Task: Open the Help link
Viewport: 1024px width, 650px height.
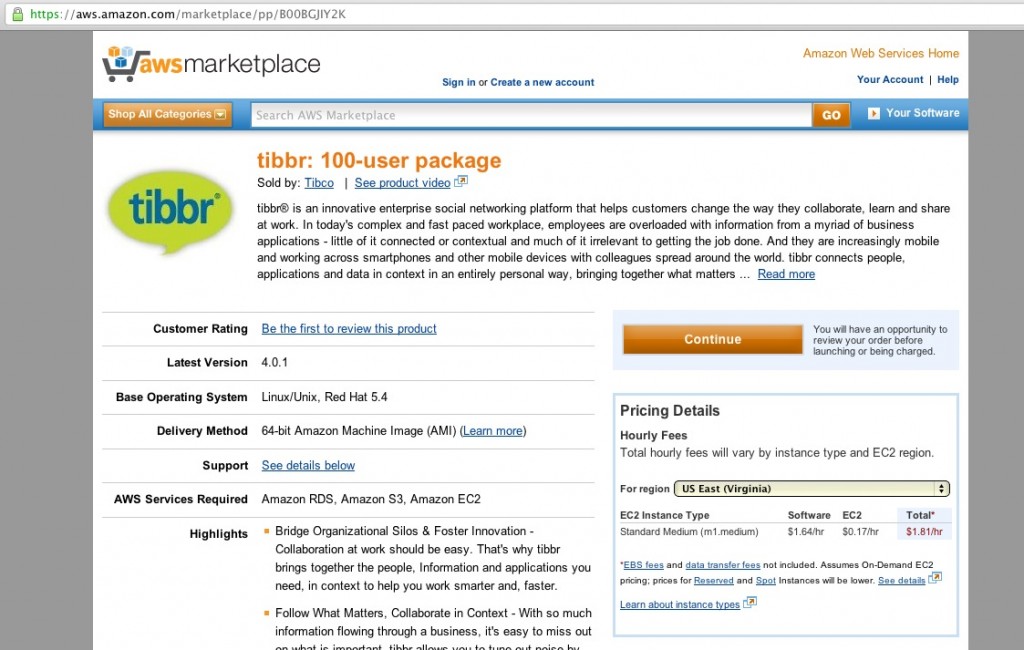Action: 948,80
